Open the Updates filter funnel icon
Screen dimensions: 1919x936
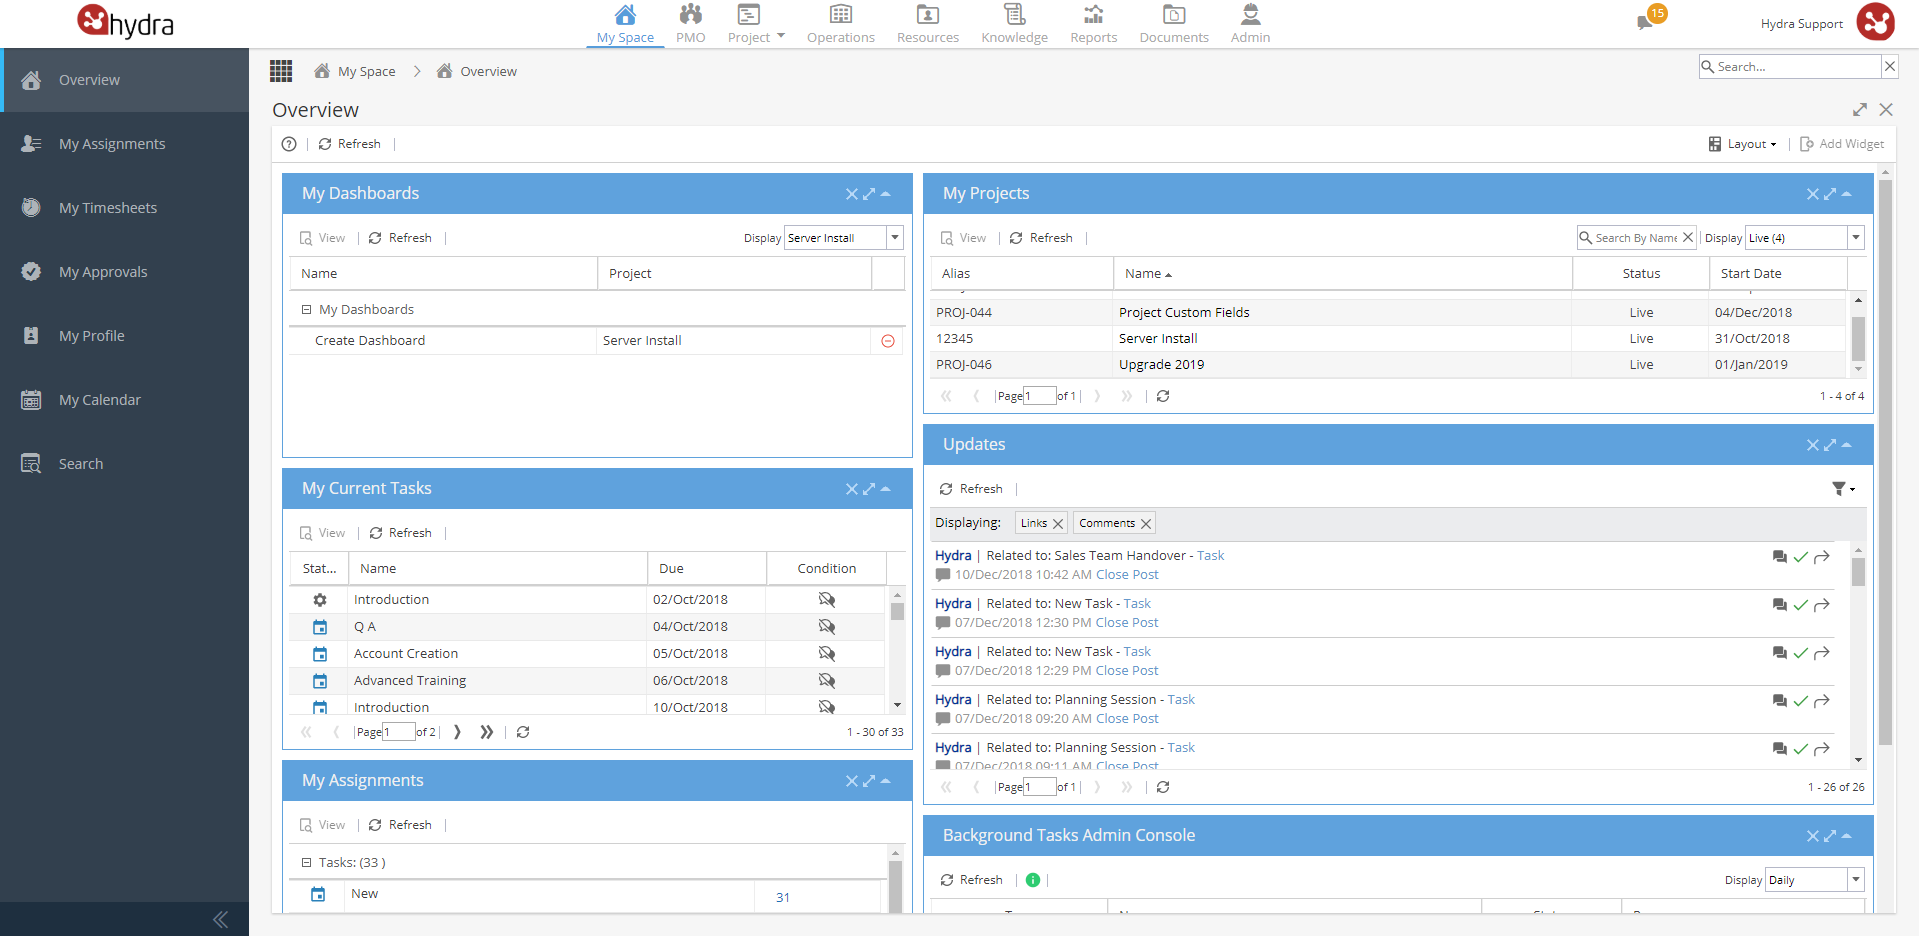(1843, 489)
